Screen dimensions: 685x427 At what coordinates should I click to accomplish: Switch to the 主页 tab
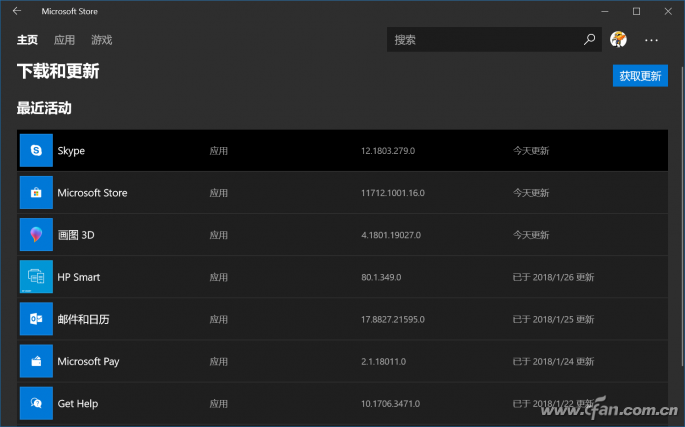[x=27, y=40]
